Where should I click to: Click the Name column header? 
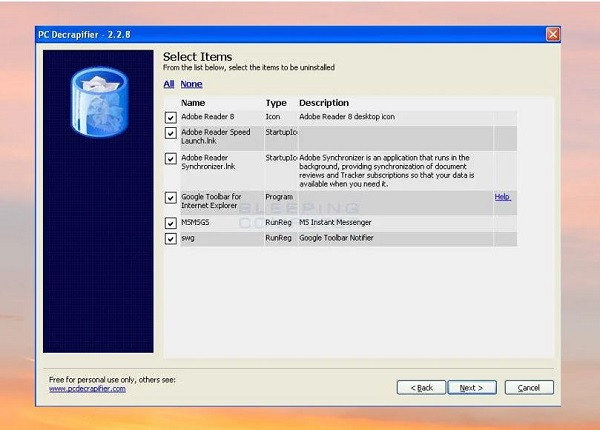click(193, 103)
